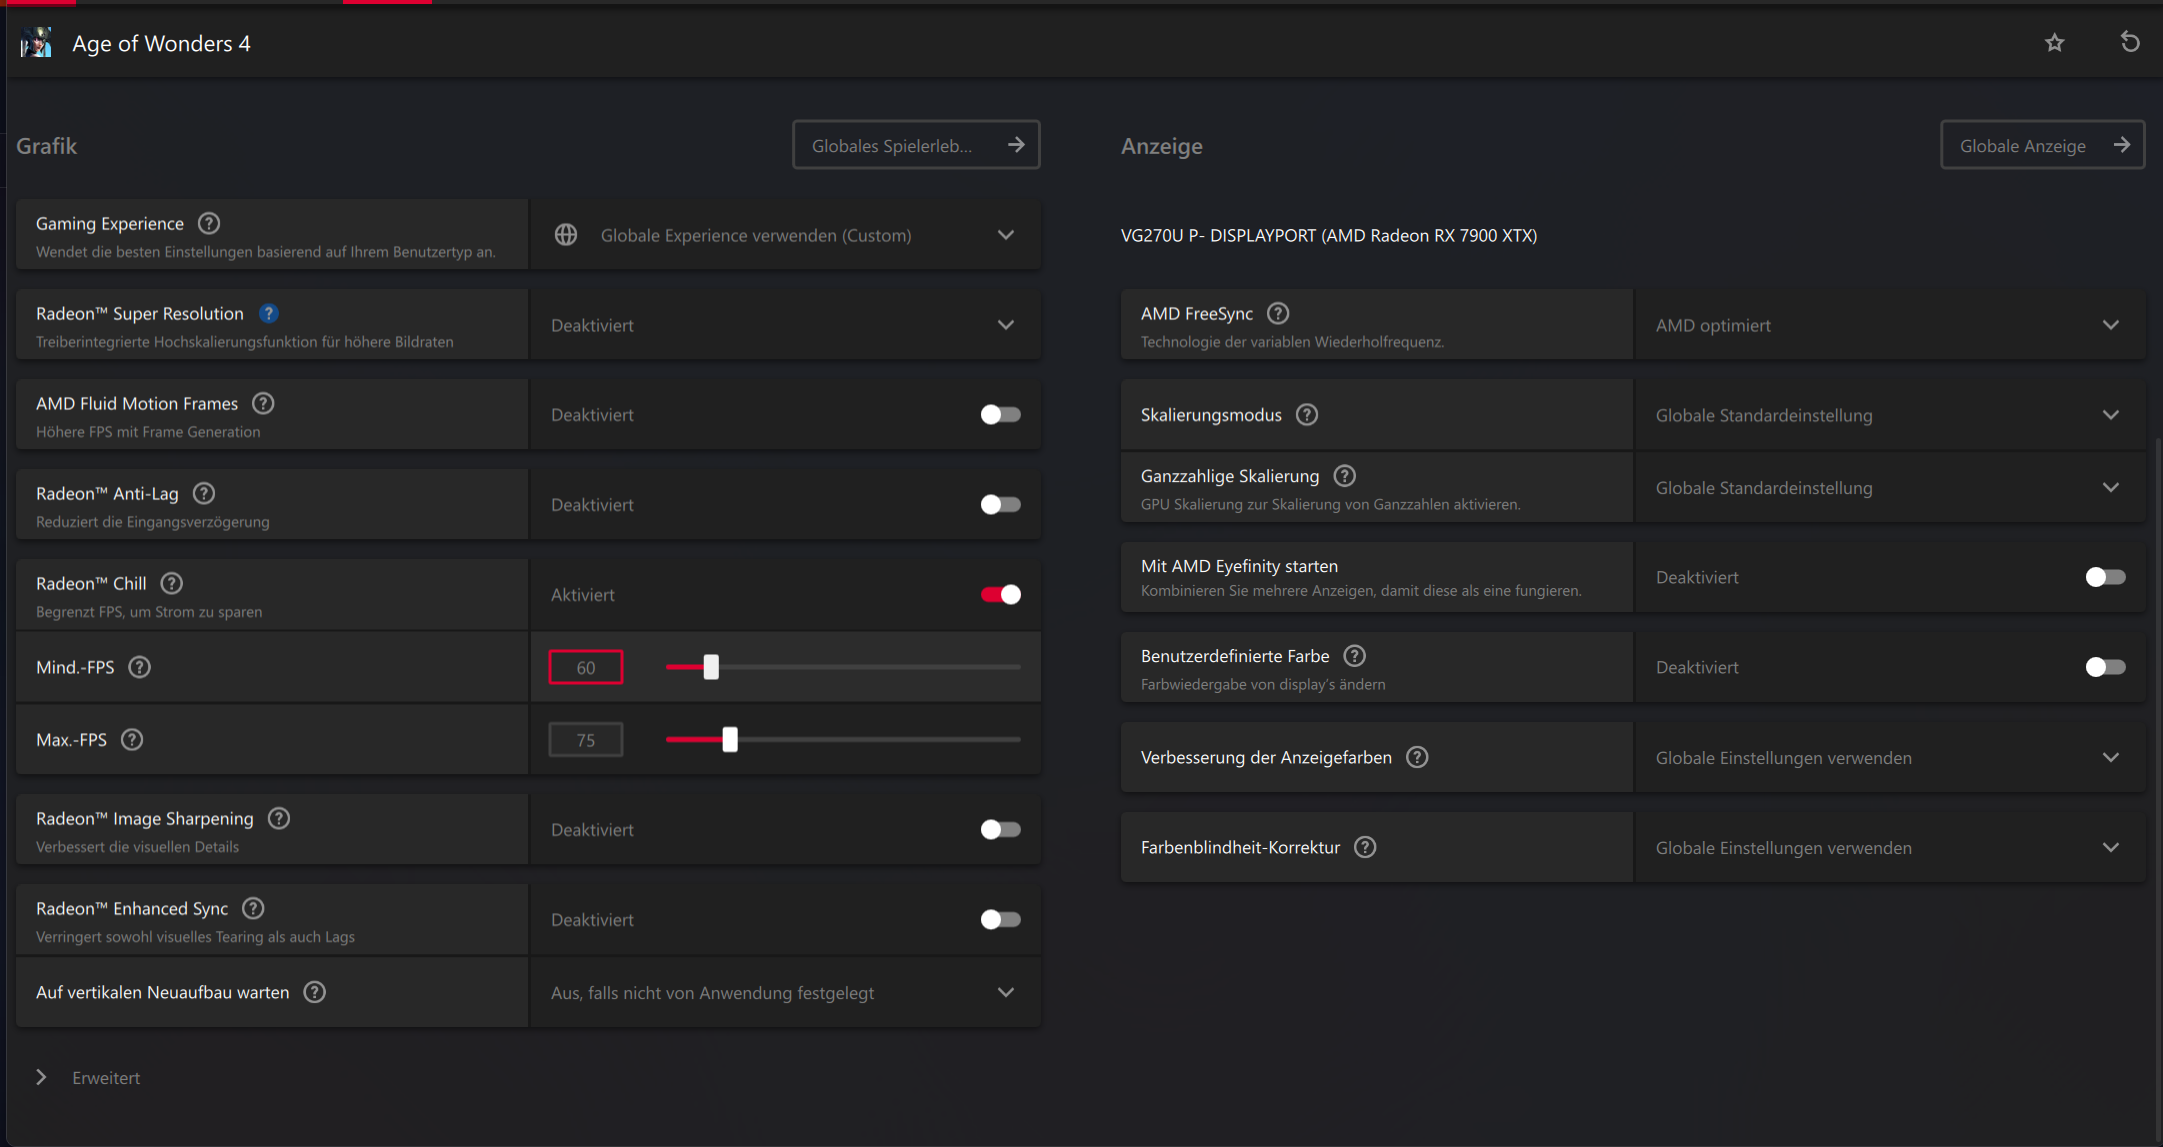This screenshot has width=2163, height=1147.
Task: Open the Max.-FPS help icon
Action: [x=132, y=739]
